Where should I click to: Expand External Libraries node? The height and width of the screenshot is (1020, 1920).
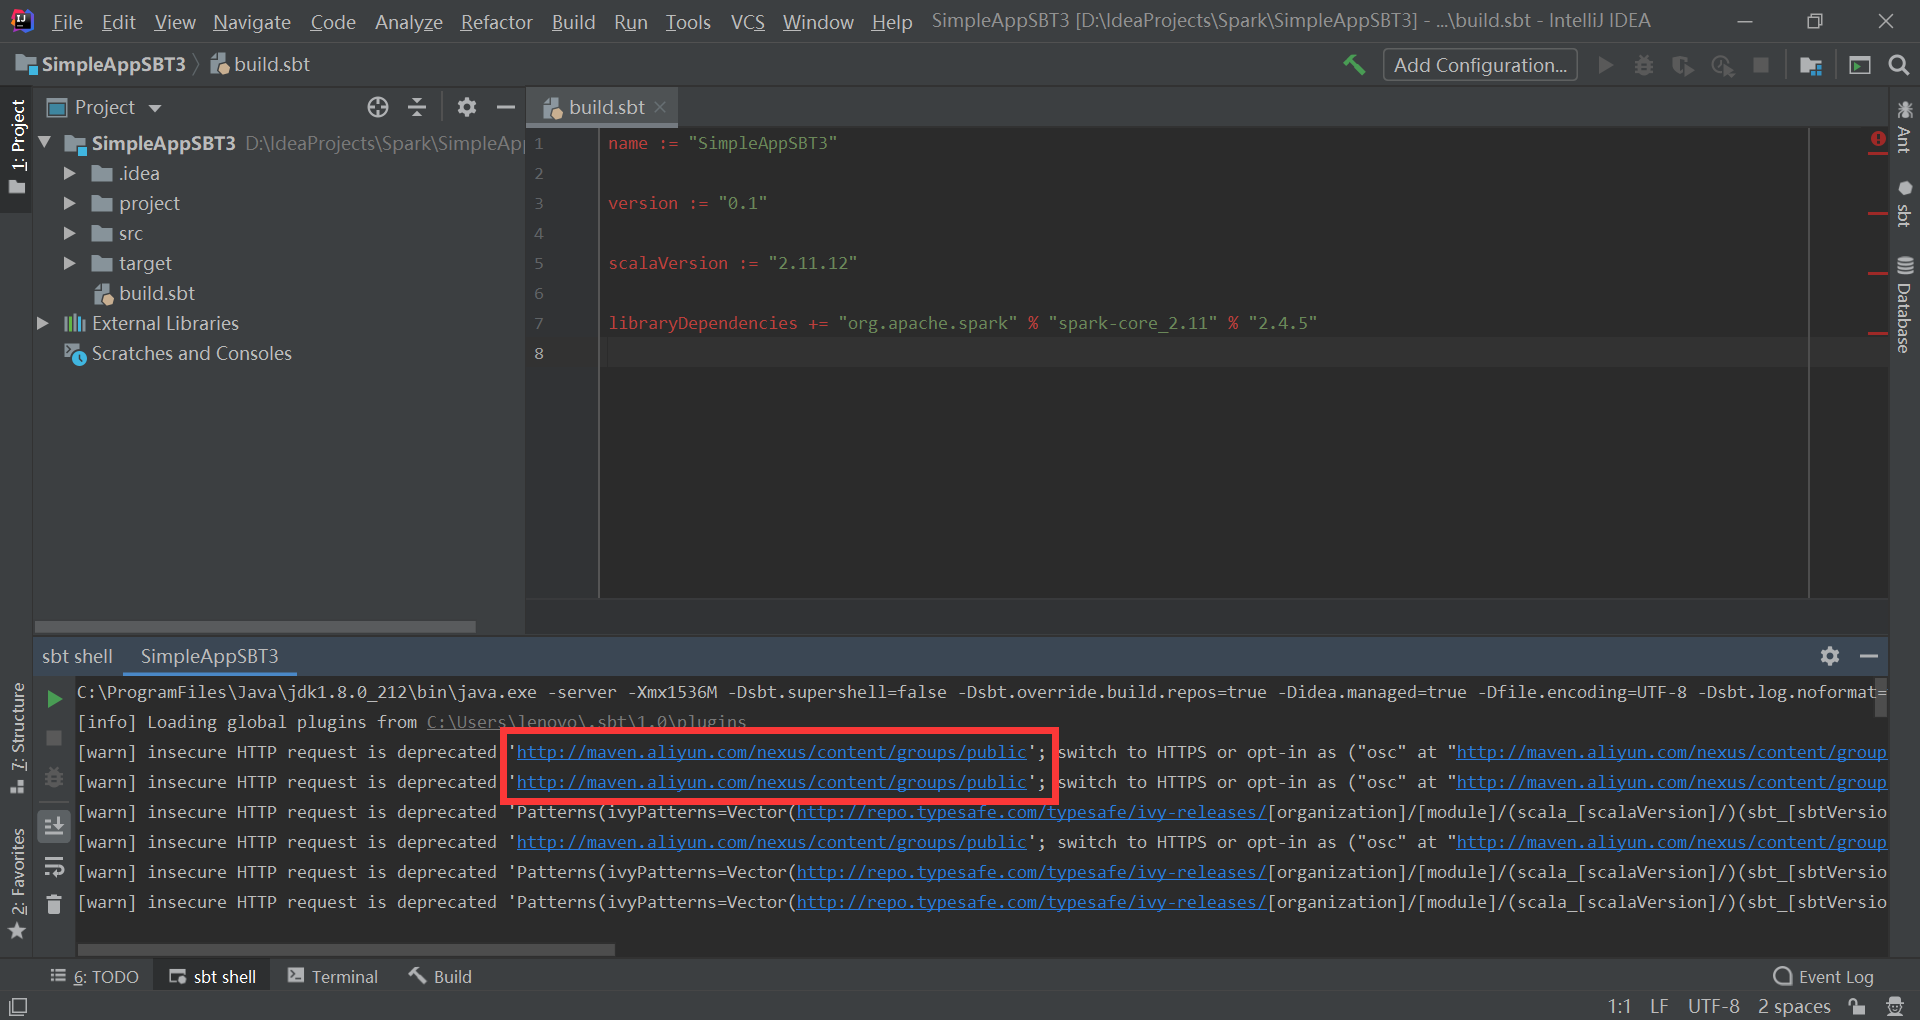(42, 323)
